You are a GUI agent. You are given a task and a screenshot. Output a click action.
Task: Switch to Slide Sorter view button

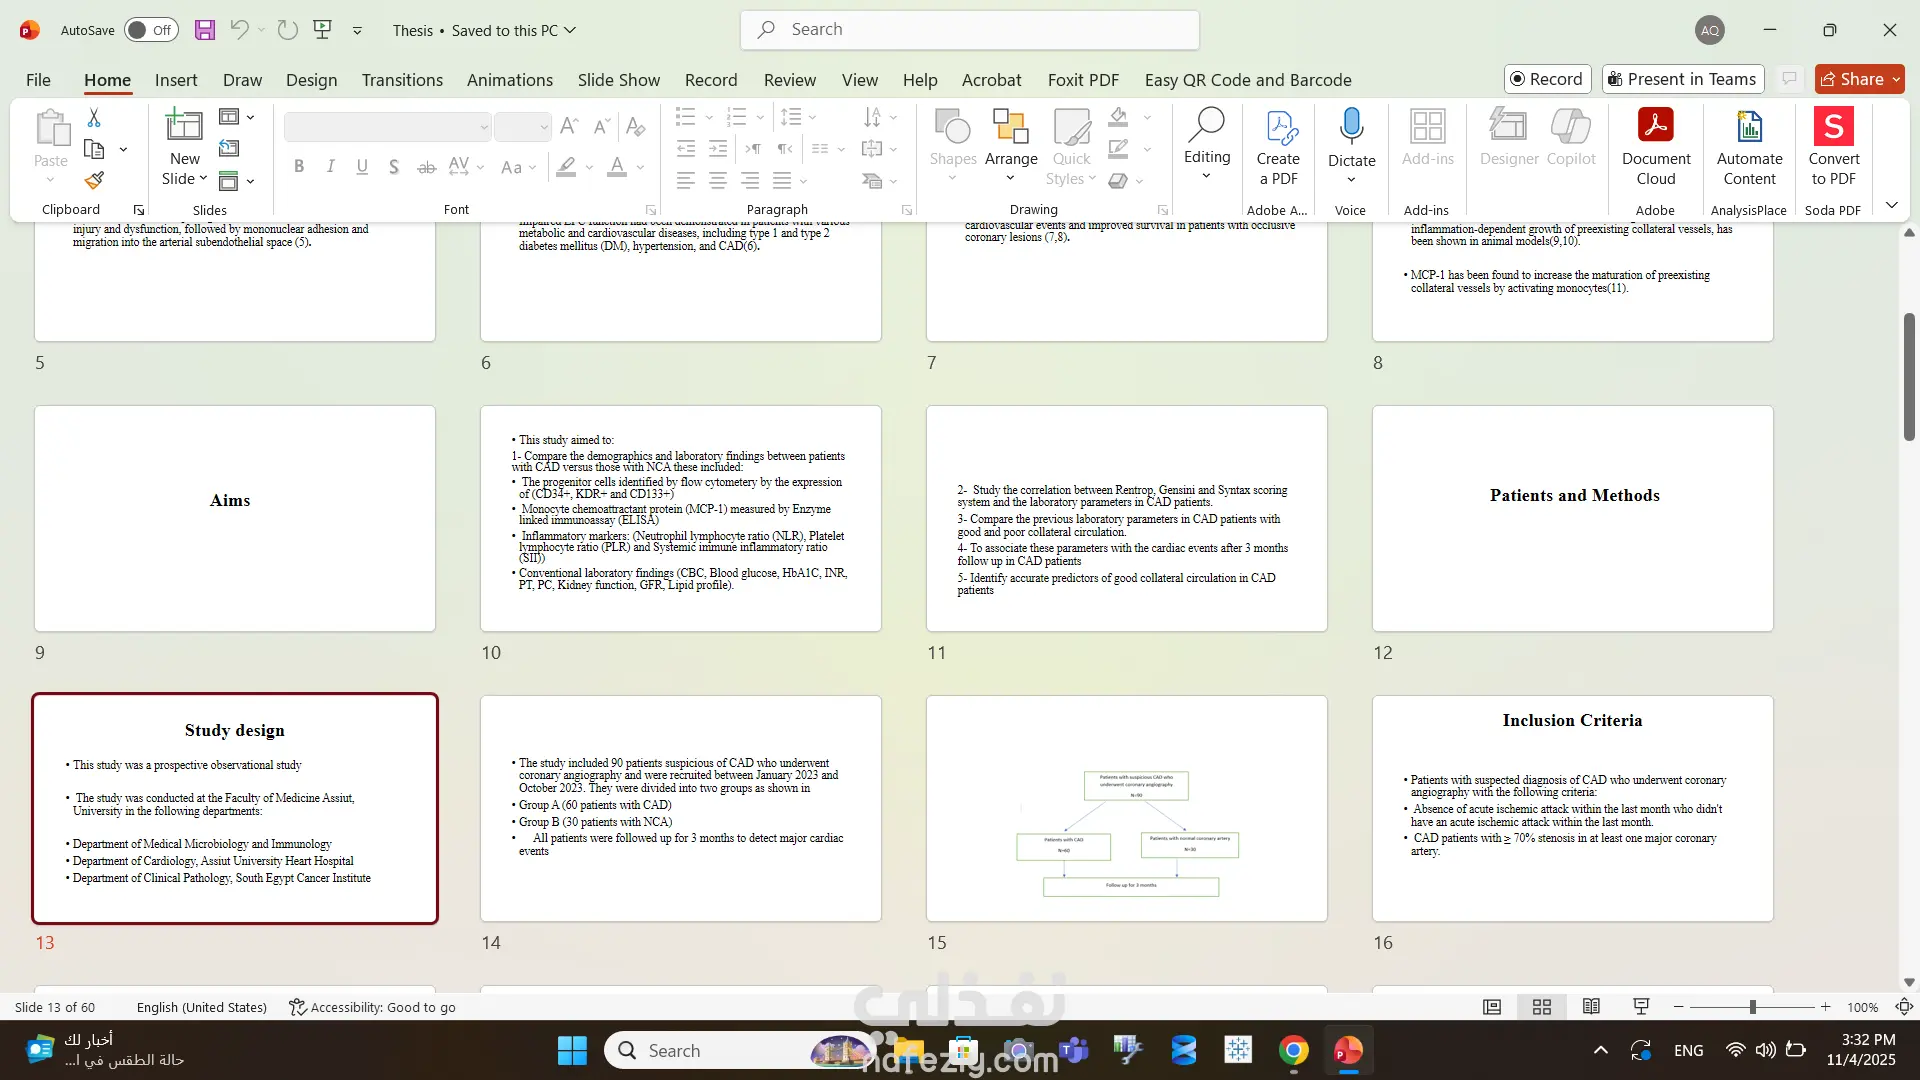pos(1542,1007)
